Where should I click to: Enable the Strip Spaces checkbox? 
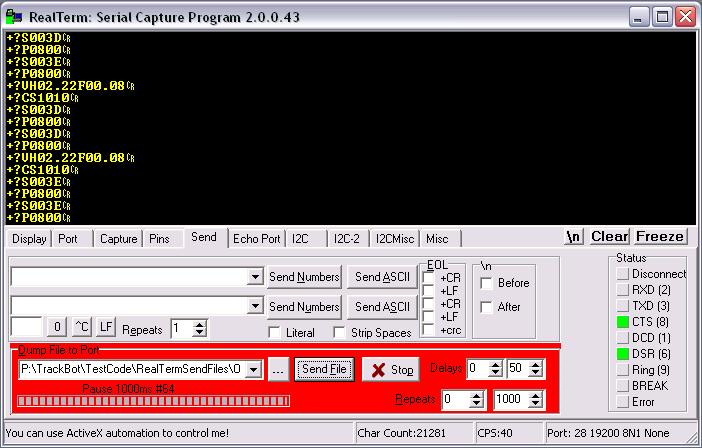340,332
